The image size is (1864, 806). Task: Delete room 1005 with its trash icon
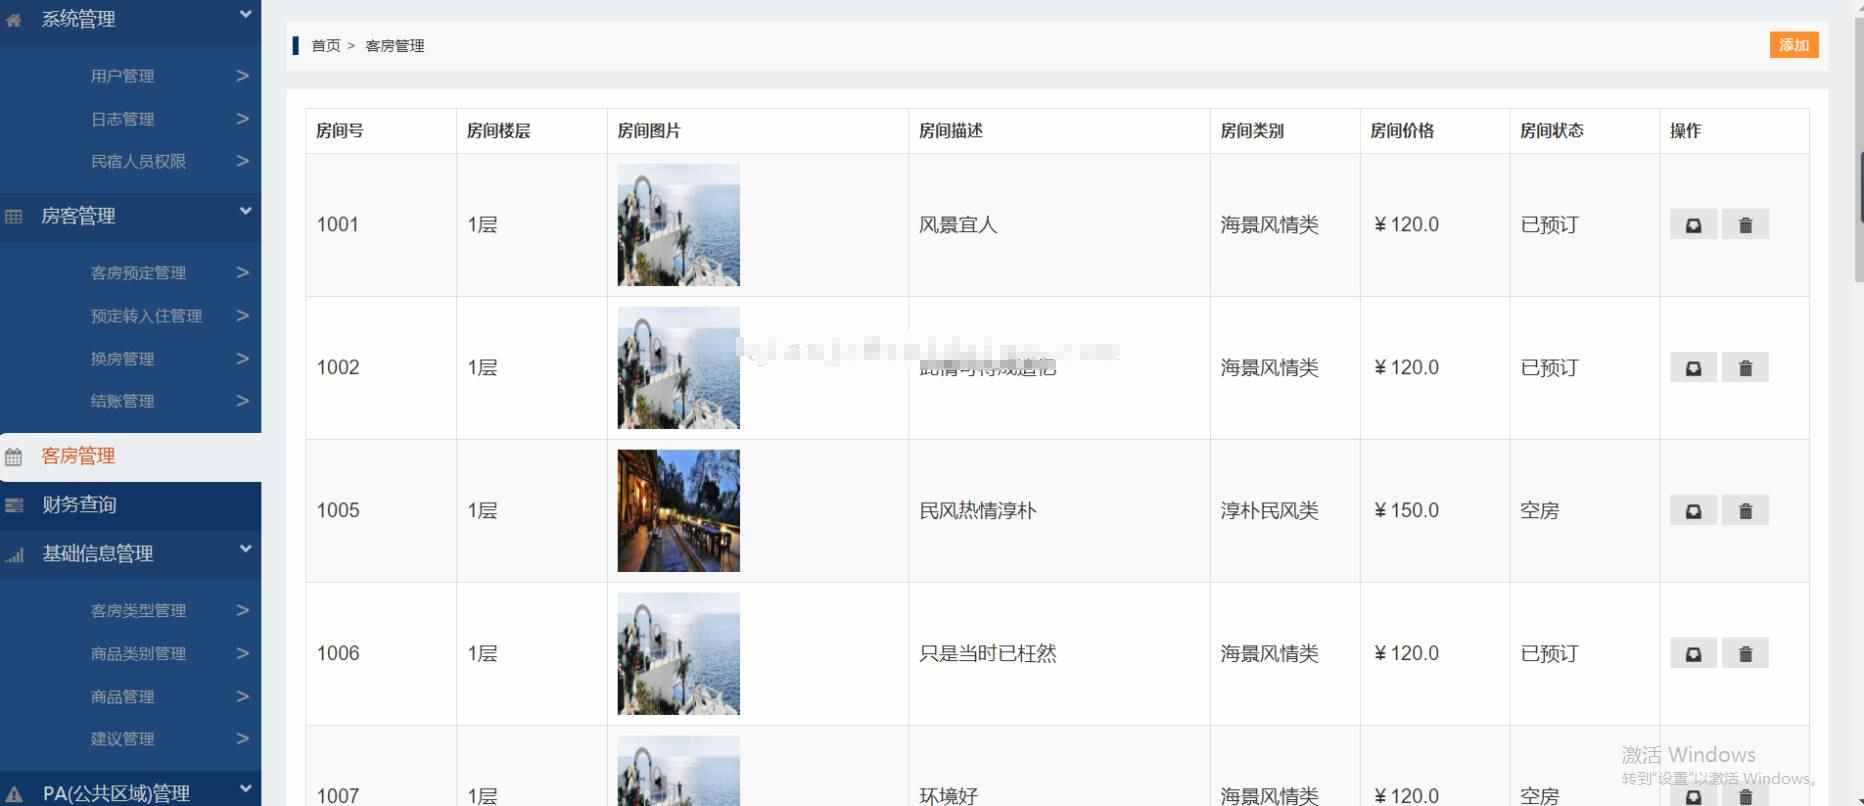click(x=1745, y=511)
